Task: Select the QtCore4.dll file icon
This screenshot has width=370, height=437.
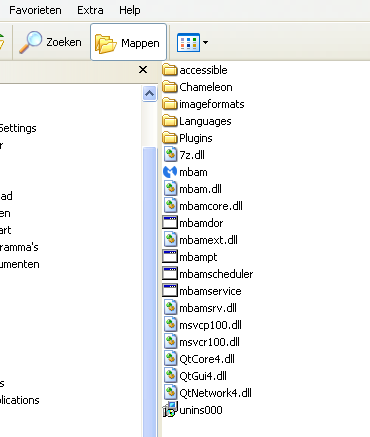Action: pyautogui.click(x=170, y=359)
